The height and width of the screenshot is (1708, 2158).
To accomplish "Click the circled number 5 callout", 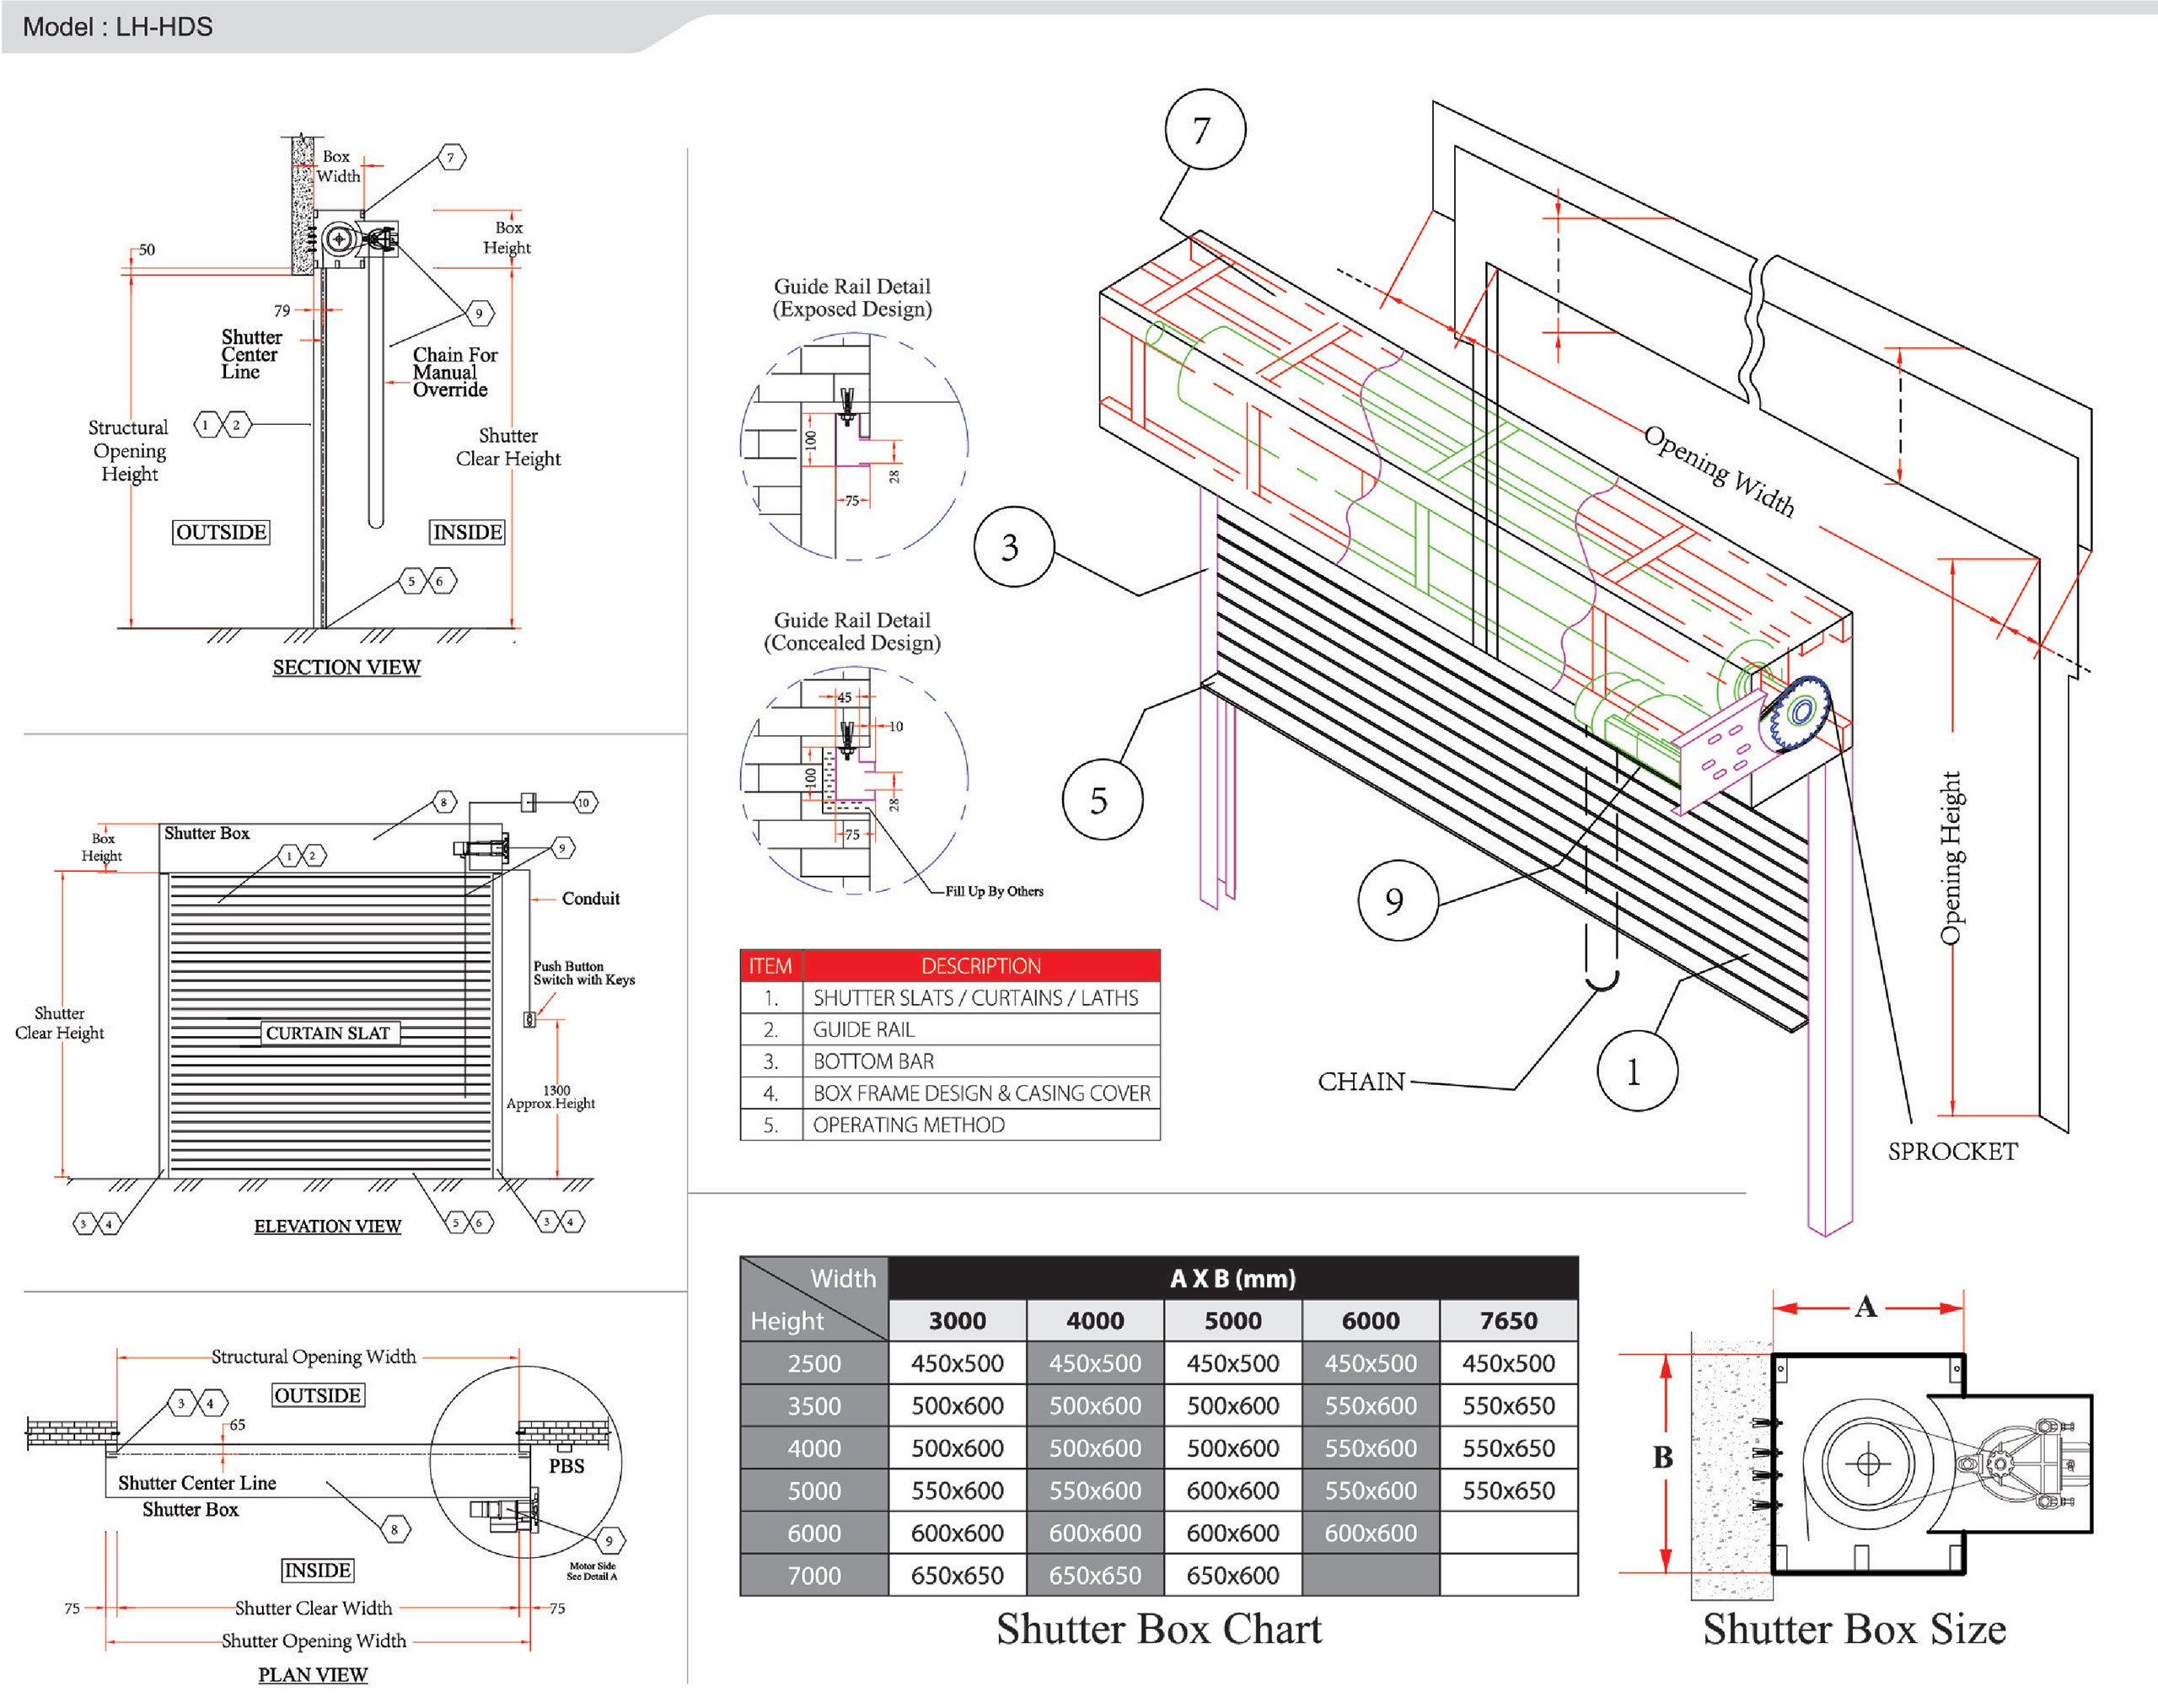I will [1101, 799].
